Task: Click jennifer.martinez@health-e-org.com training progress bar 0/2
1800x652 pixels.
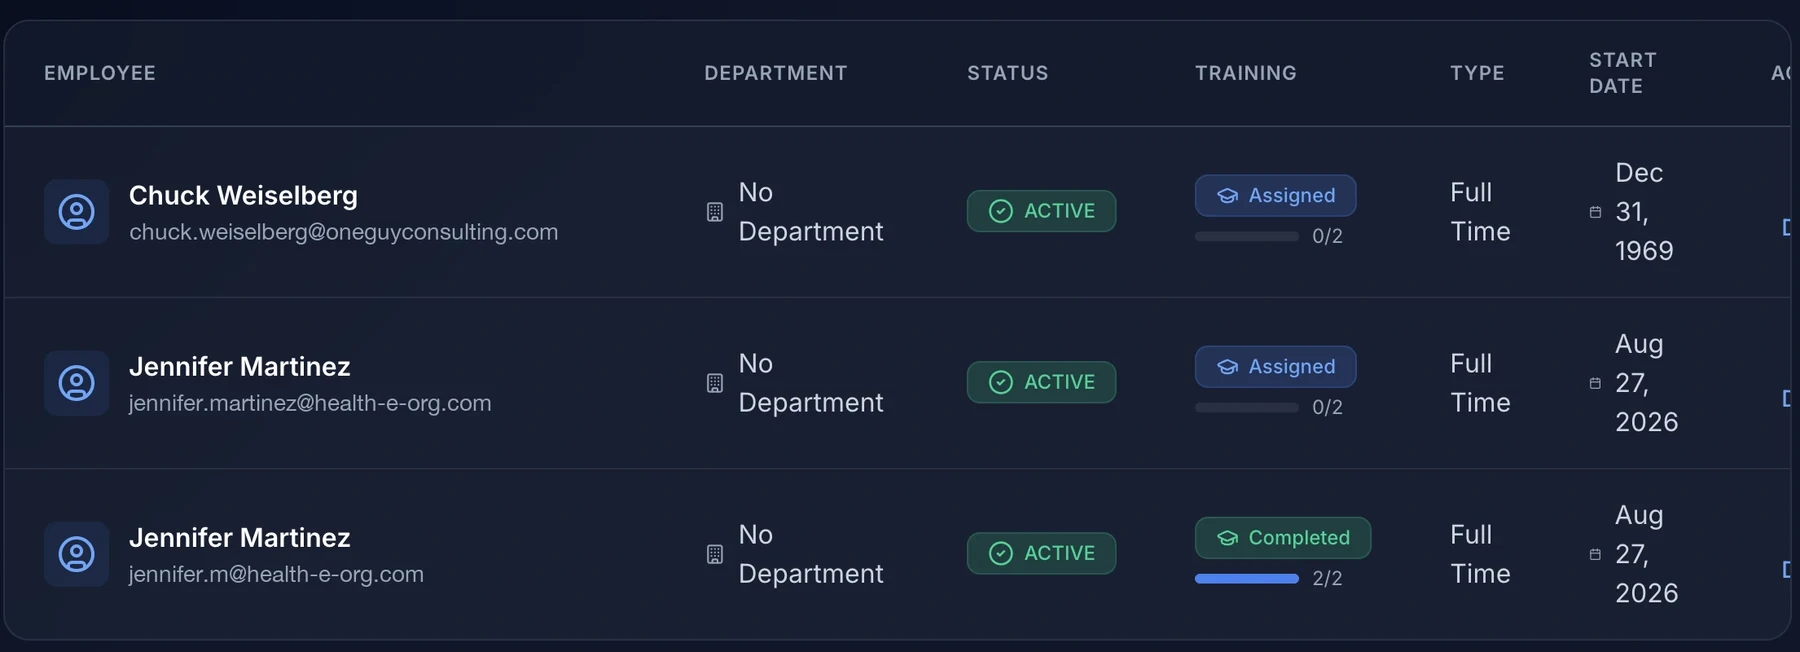Action: (1247, 408)
